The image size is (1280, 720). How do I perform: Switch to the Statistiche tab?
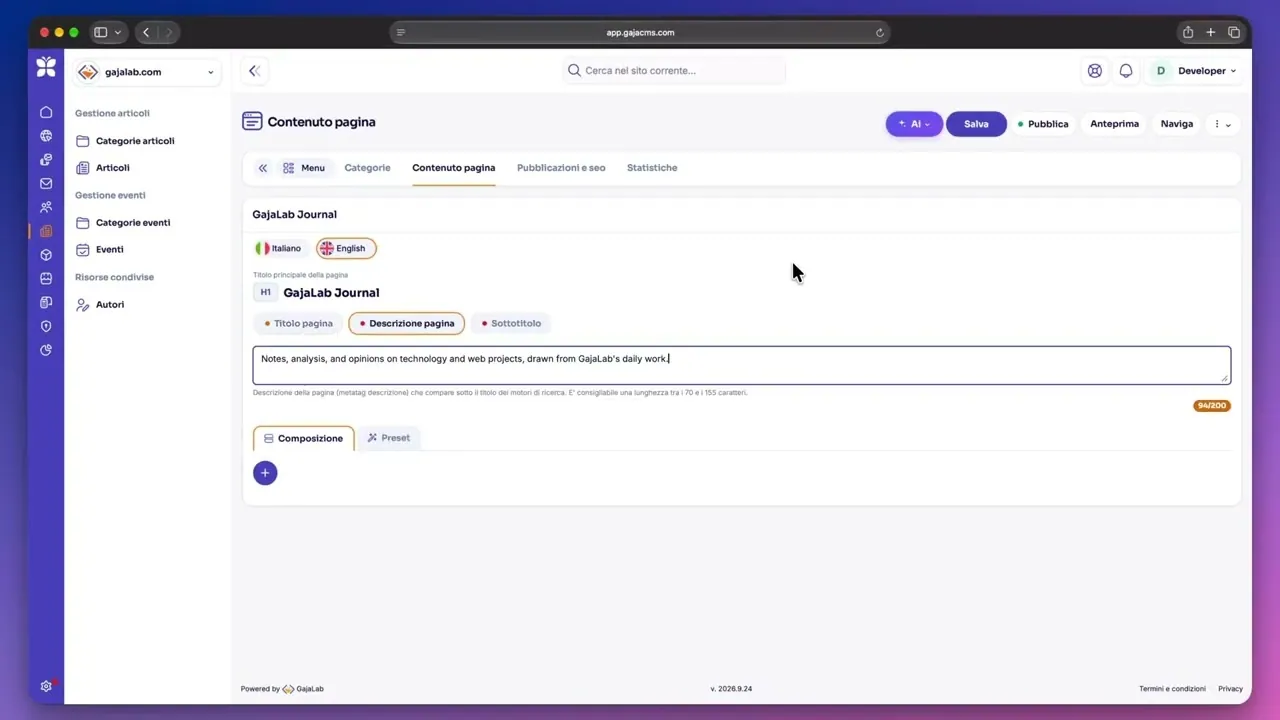point(652,168)
